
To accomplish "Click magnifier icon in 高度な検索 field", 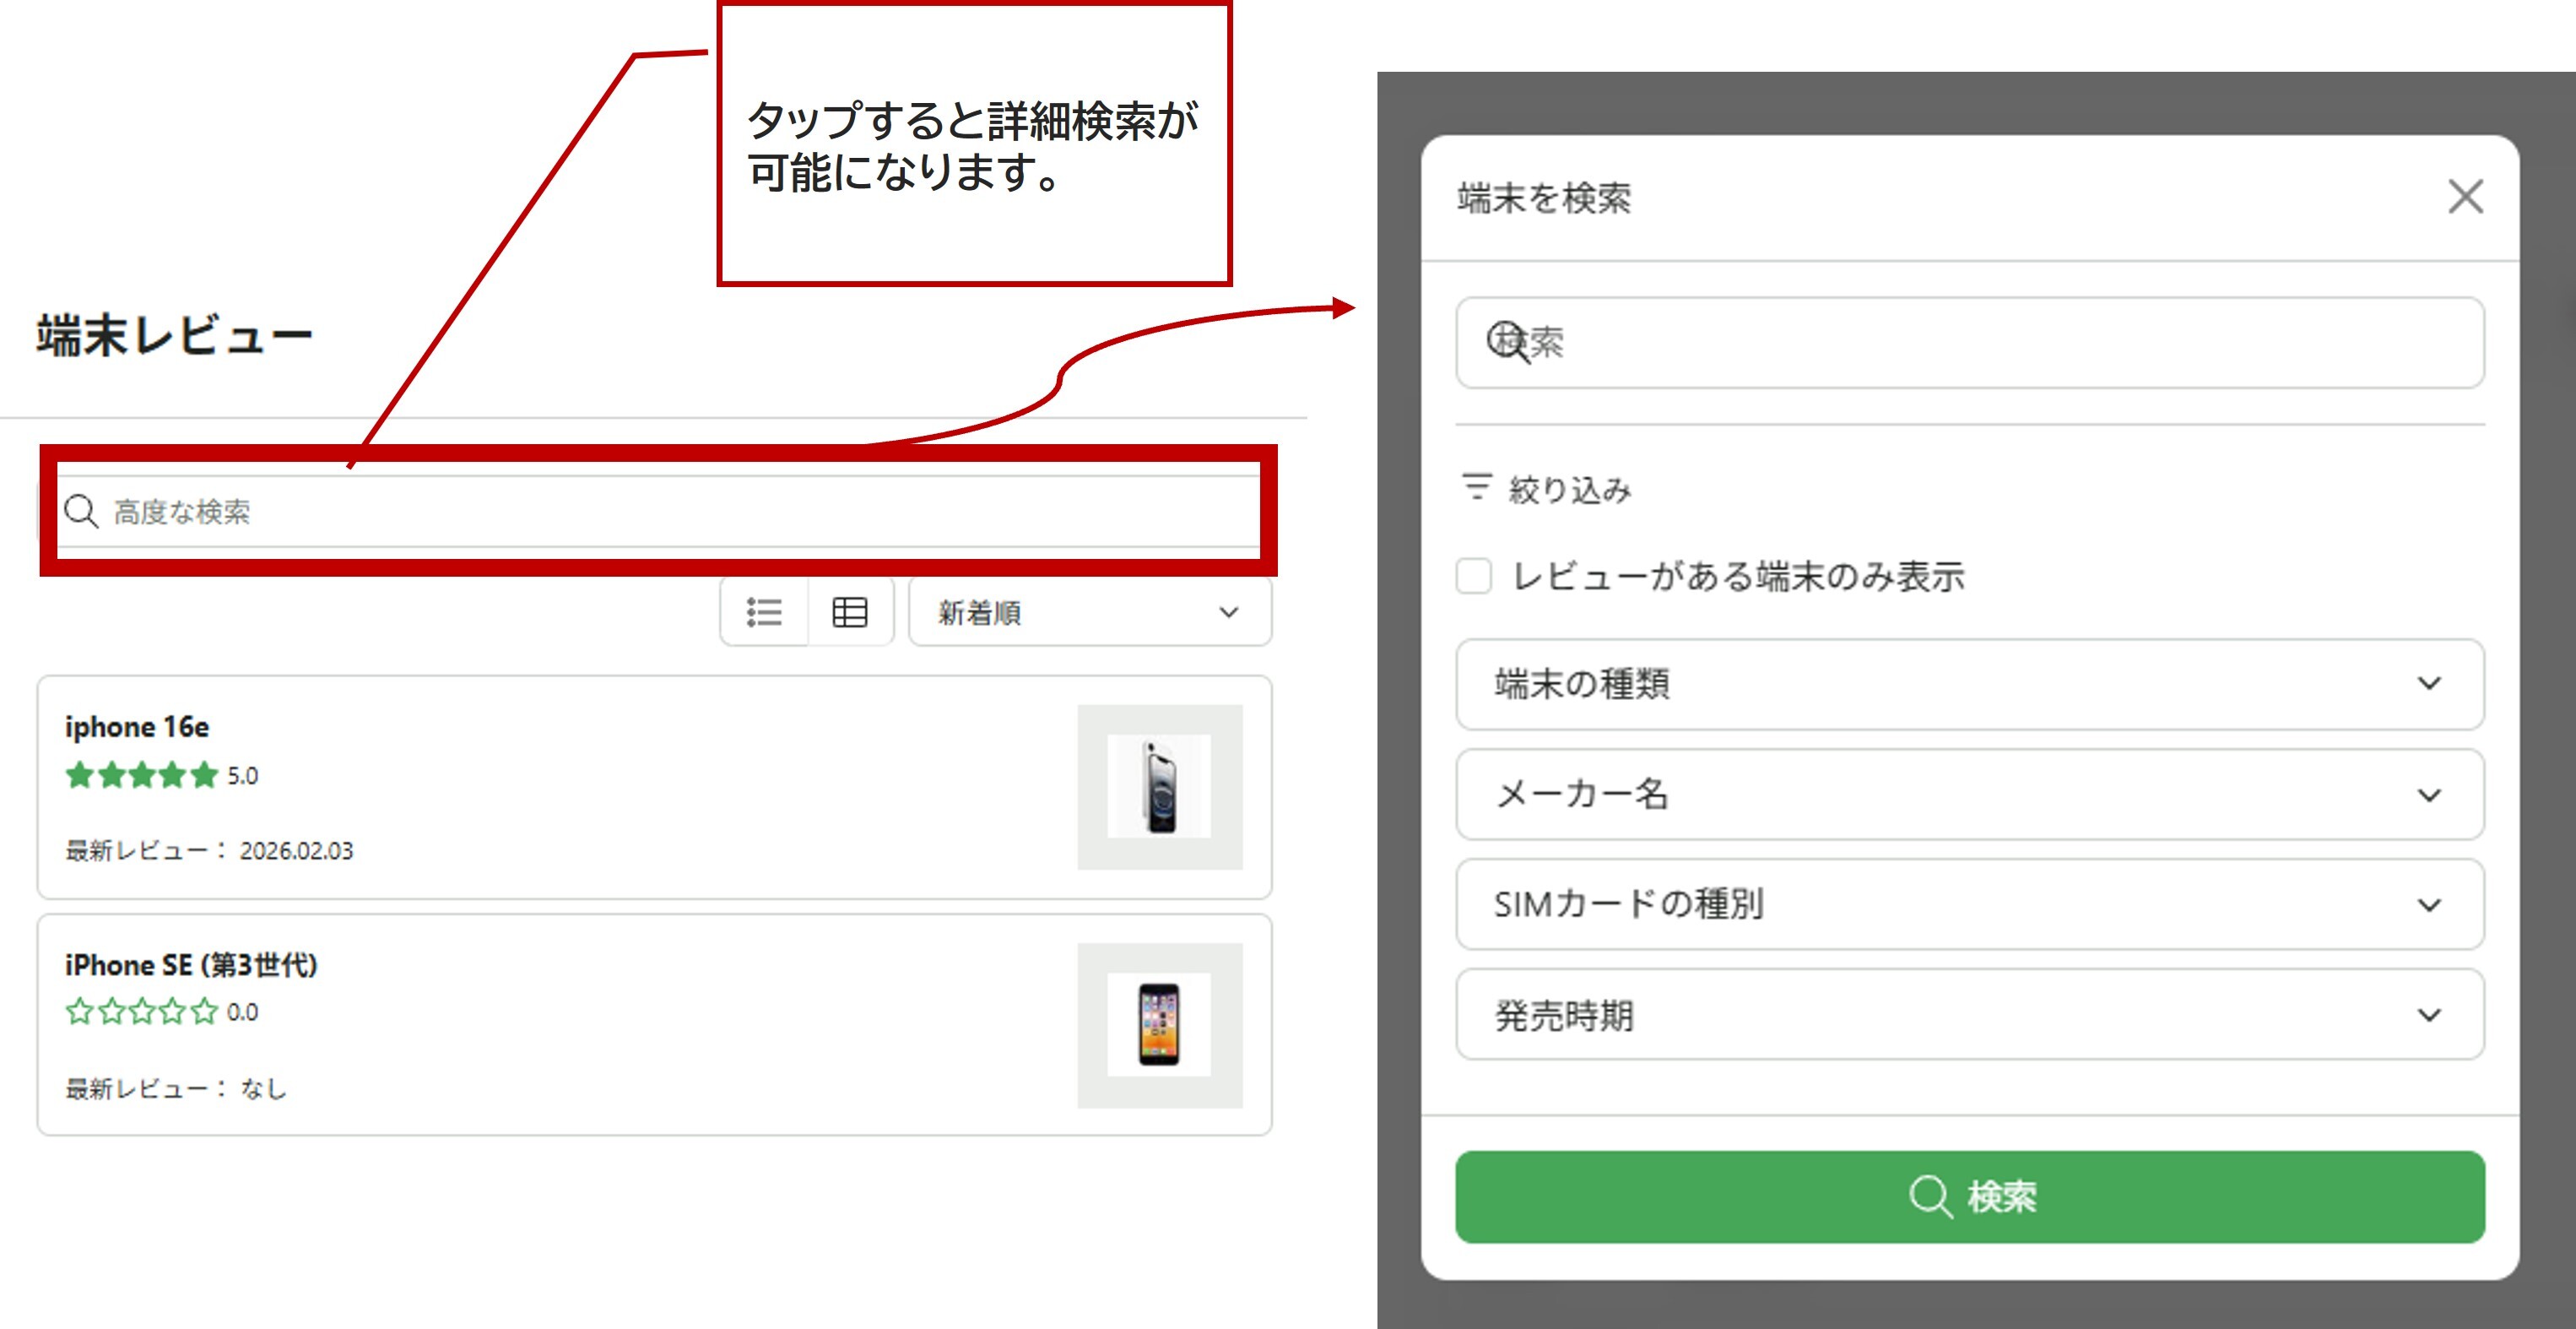I will [81, 511].
